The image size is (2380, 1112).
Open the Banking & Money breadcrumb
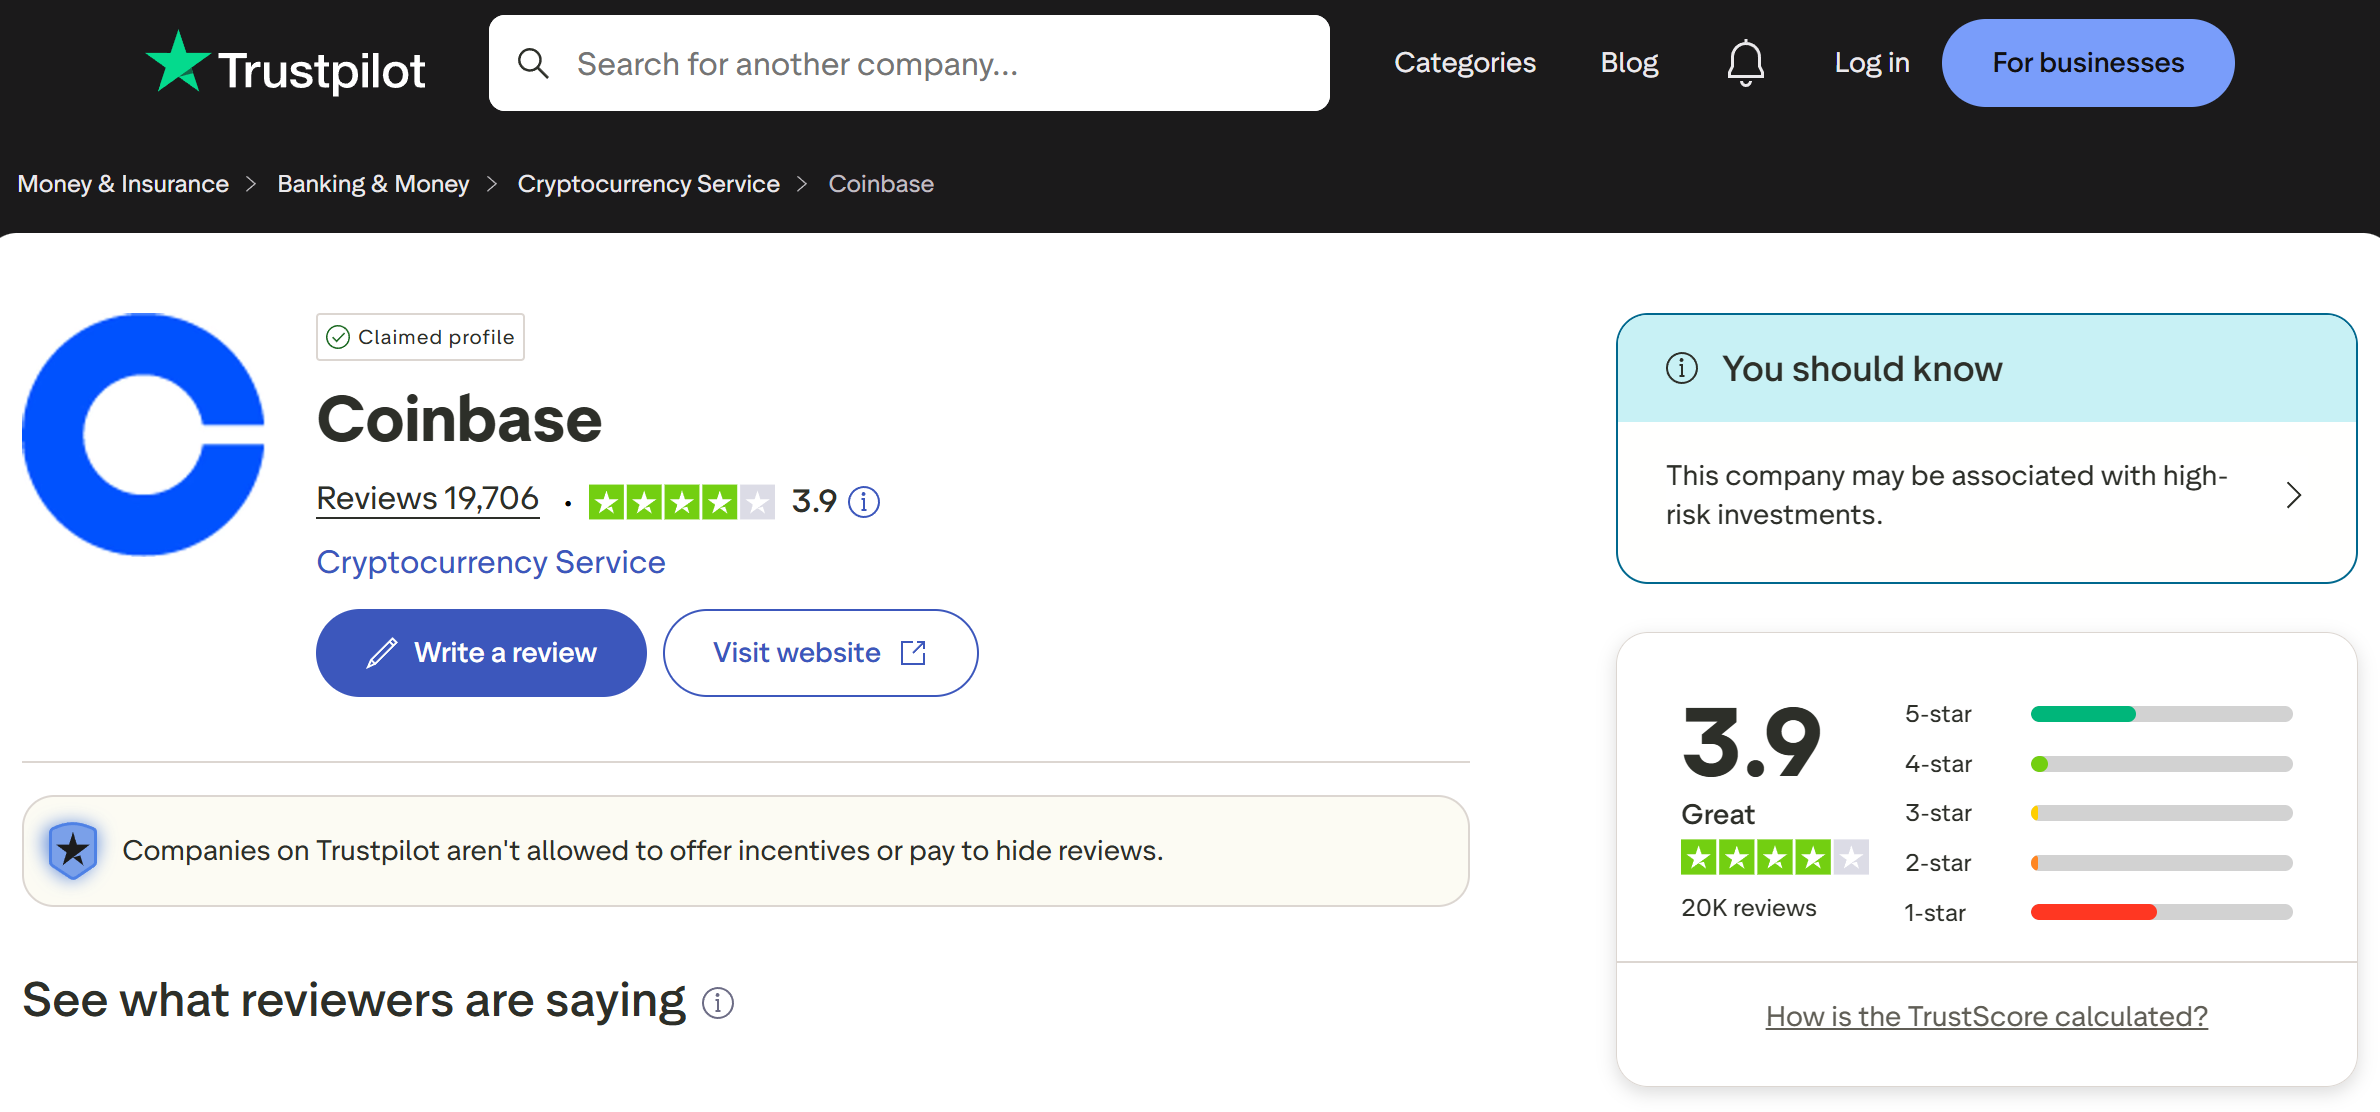(373, 184)
